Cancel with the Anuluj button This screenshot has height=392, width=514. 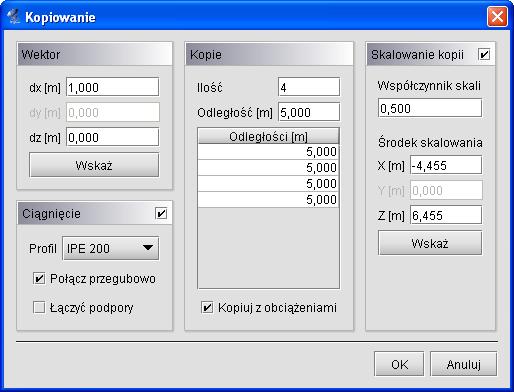[x=463, y=364]
